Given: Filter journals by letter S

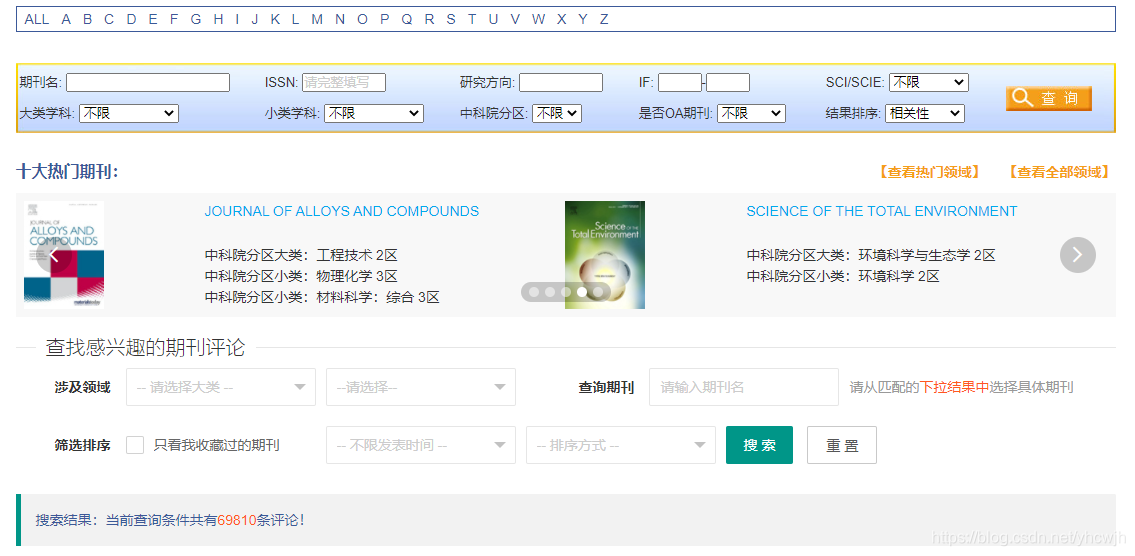Looking at the screenshot, I should [x=451, y=20].
